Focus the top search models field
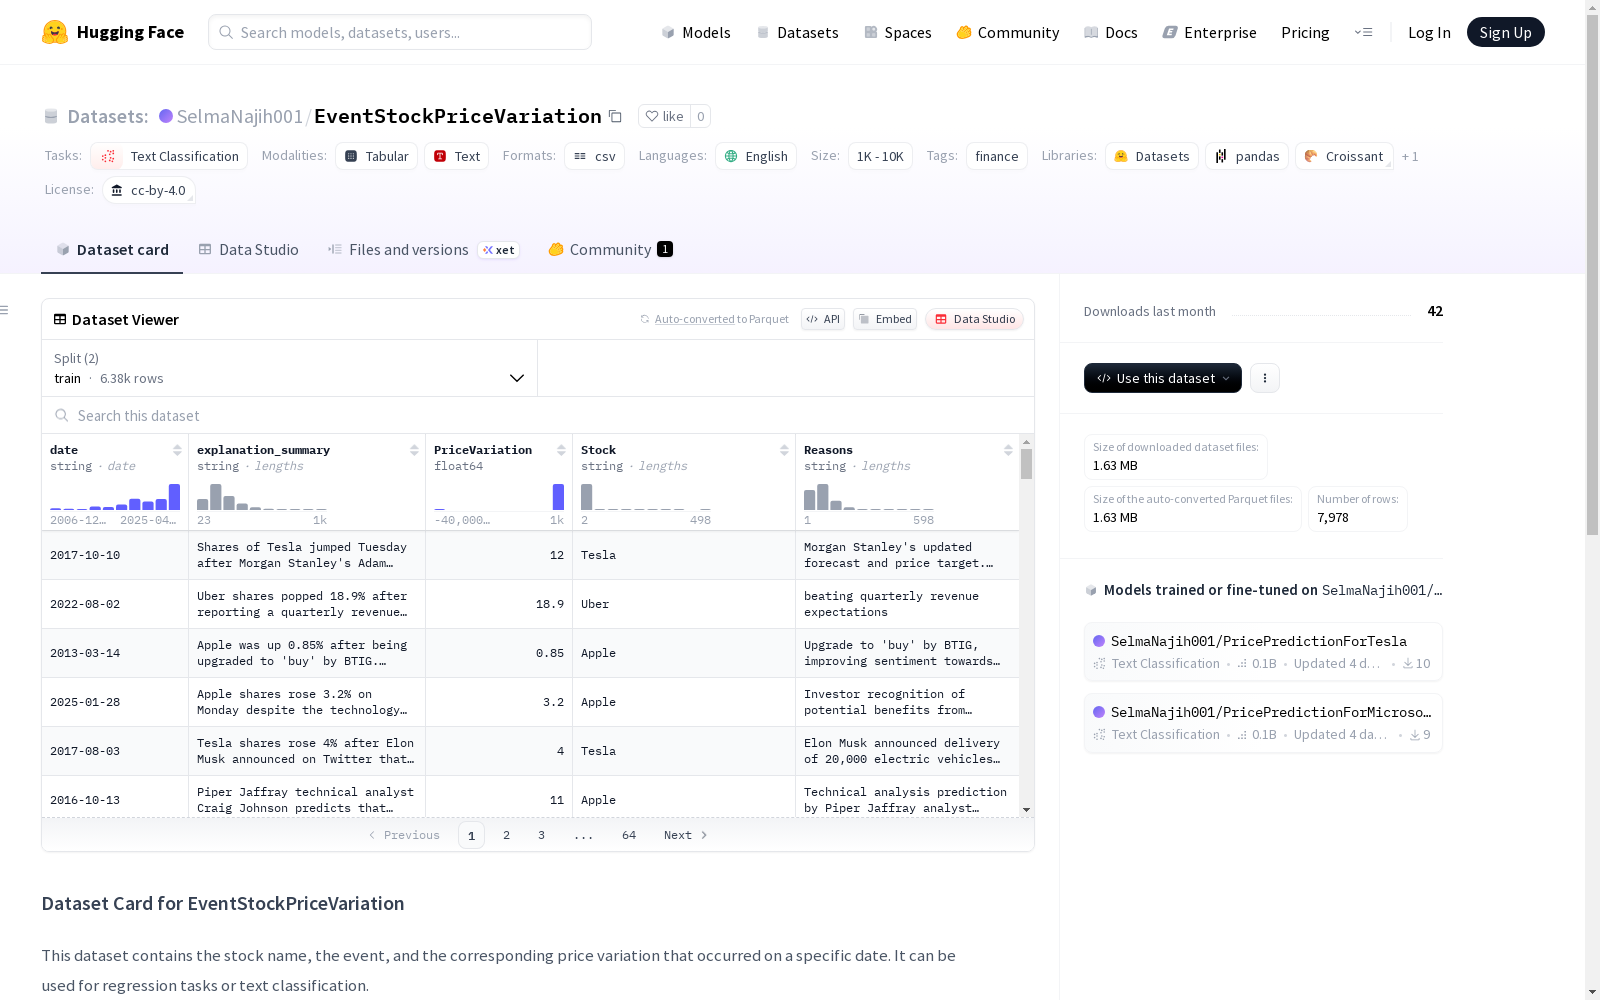 [400, 32]
